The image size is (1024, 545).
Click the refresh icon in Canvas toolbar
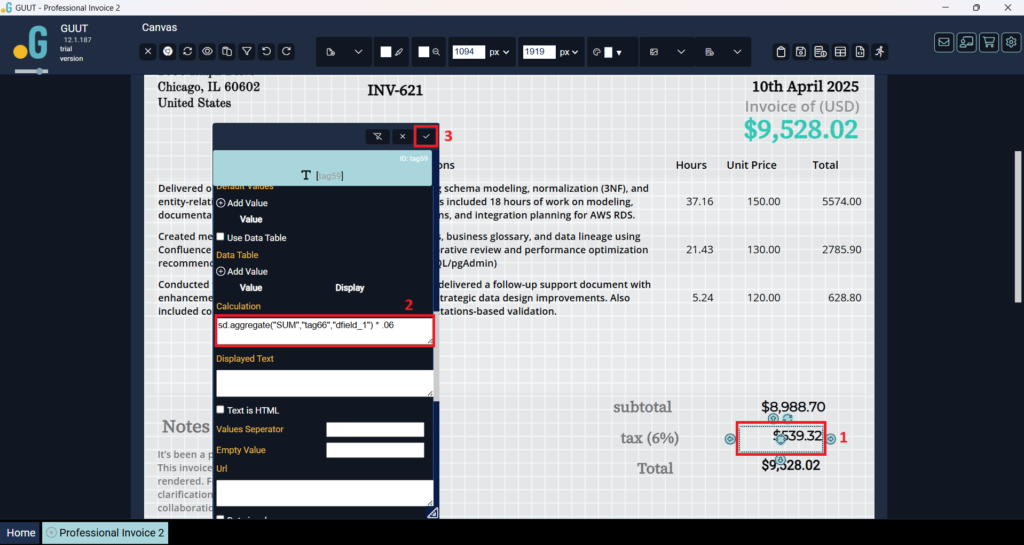coord(187,51)
